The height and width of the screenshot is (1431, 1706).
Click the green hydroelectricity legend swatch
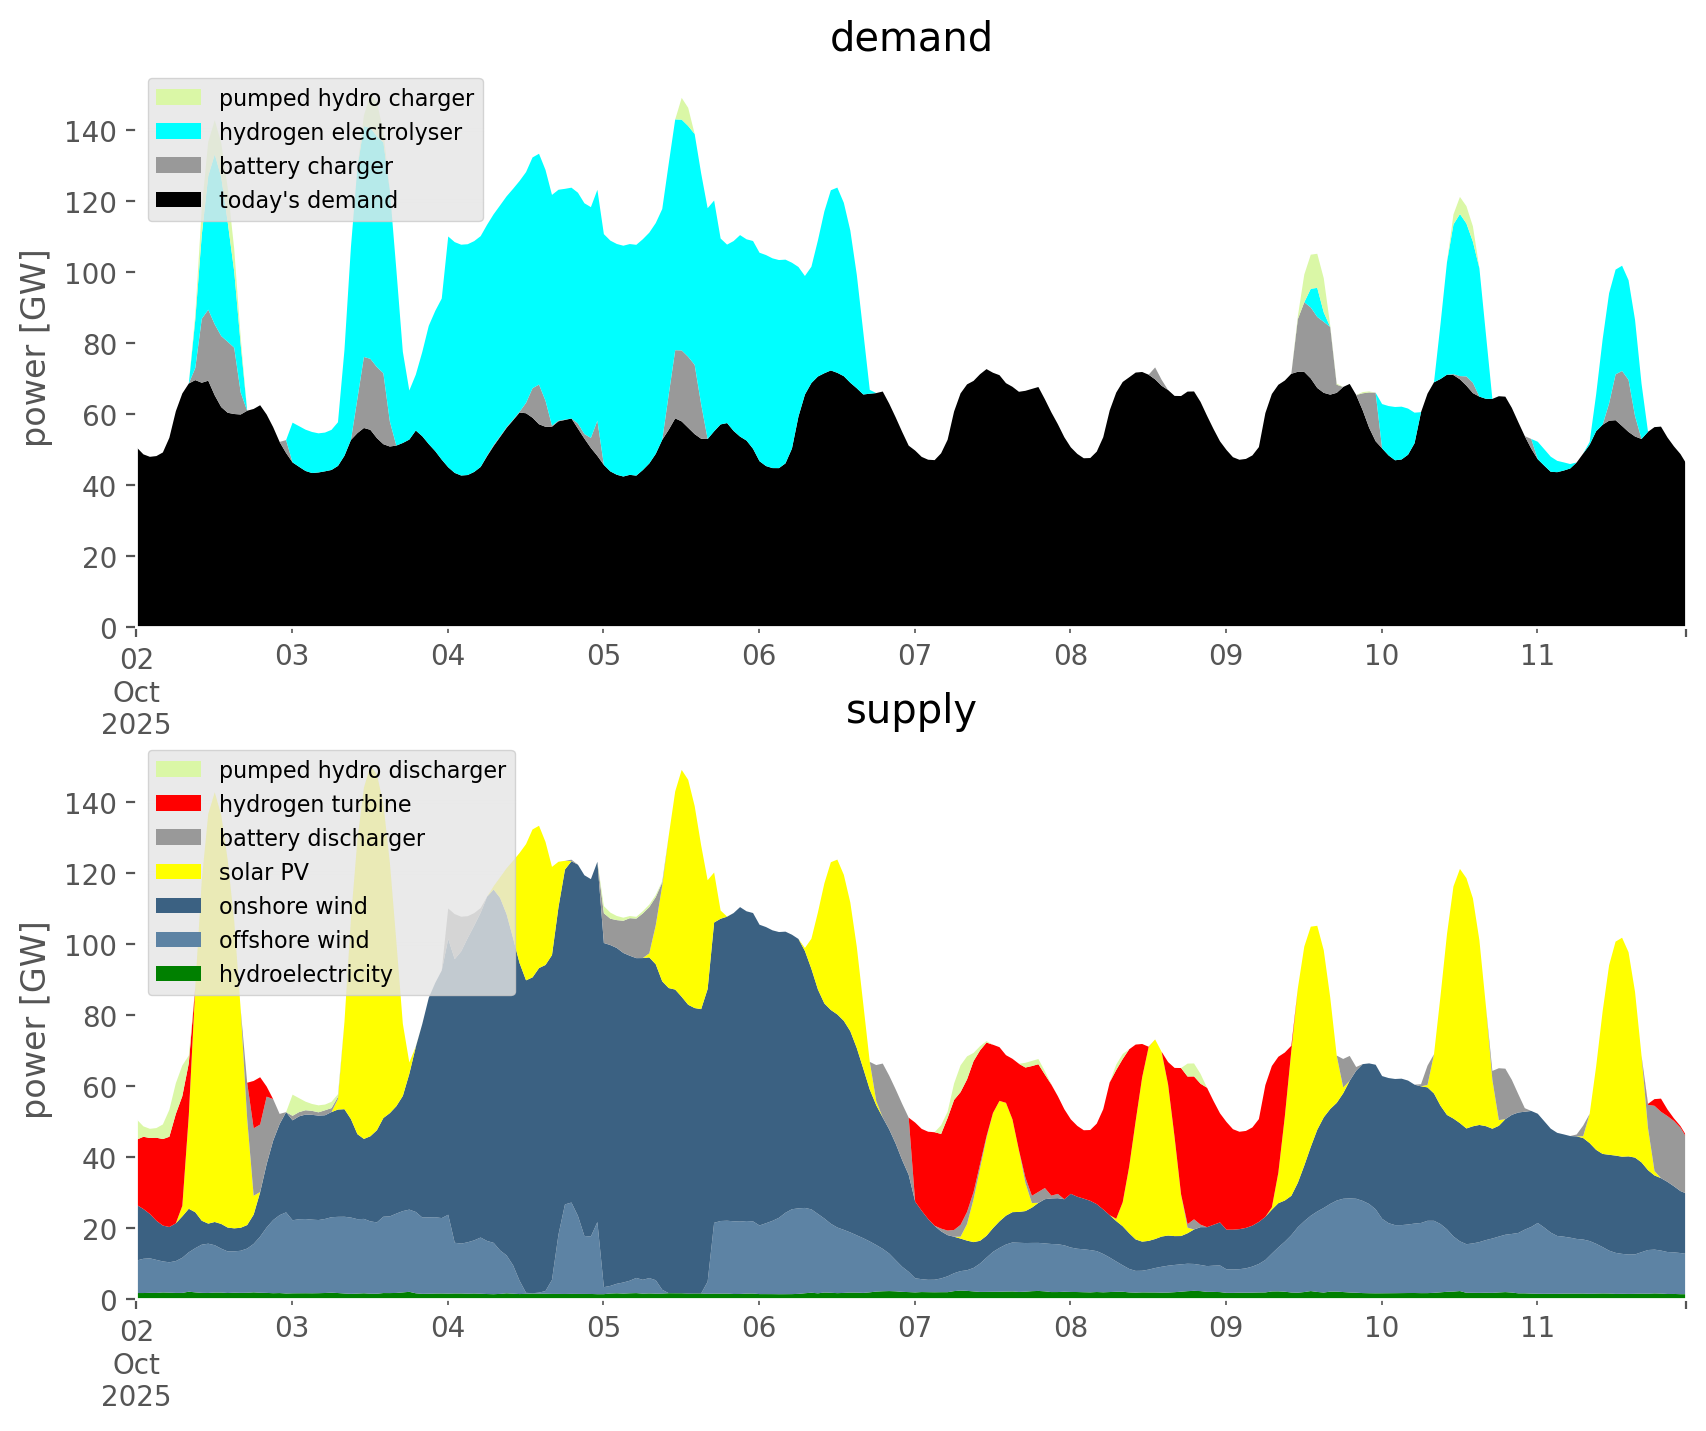[x=179, y=974]
